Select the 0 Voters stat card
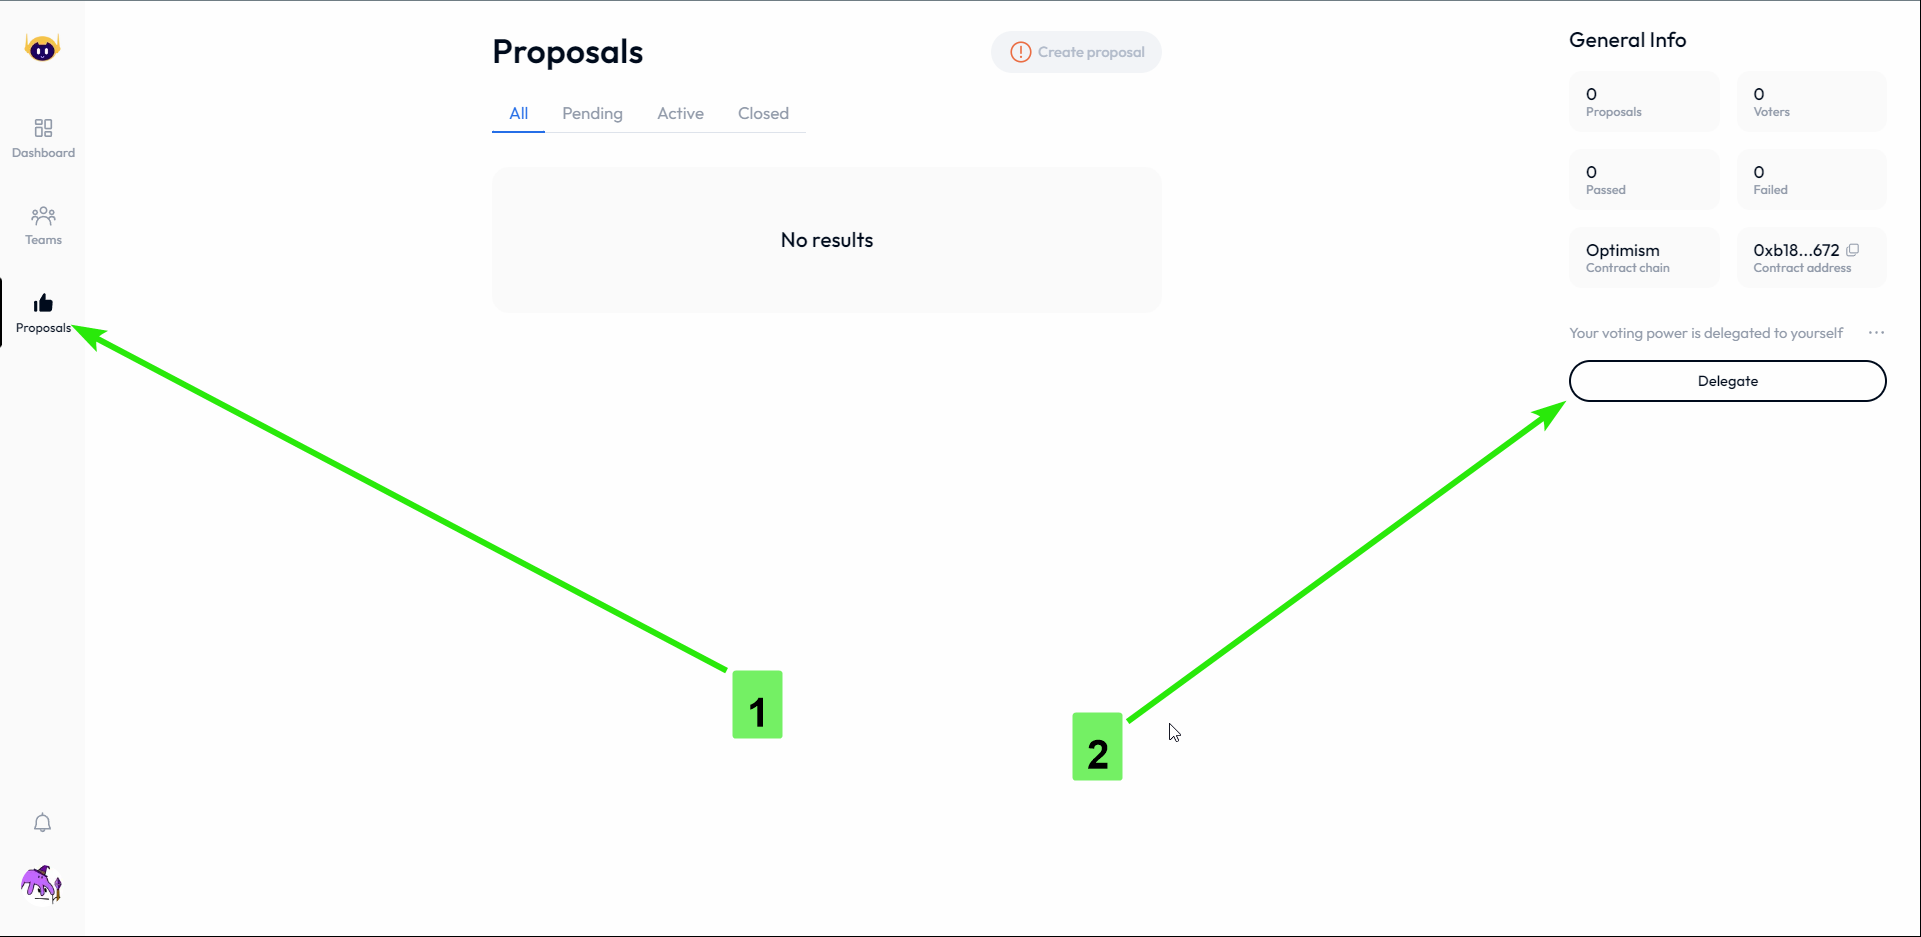The width and height of the screenshot is (1921, 937). (x=1811, y=101)
